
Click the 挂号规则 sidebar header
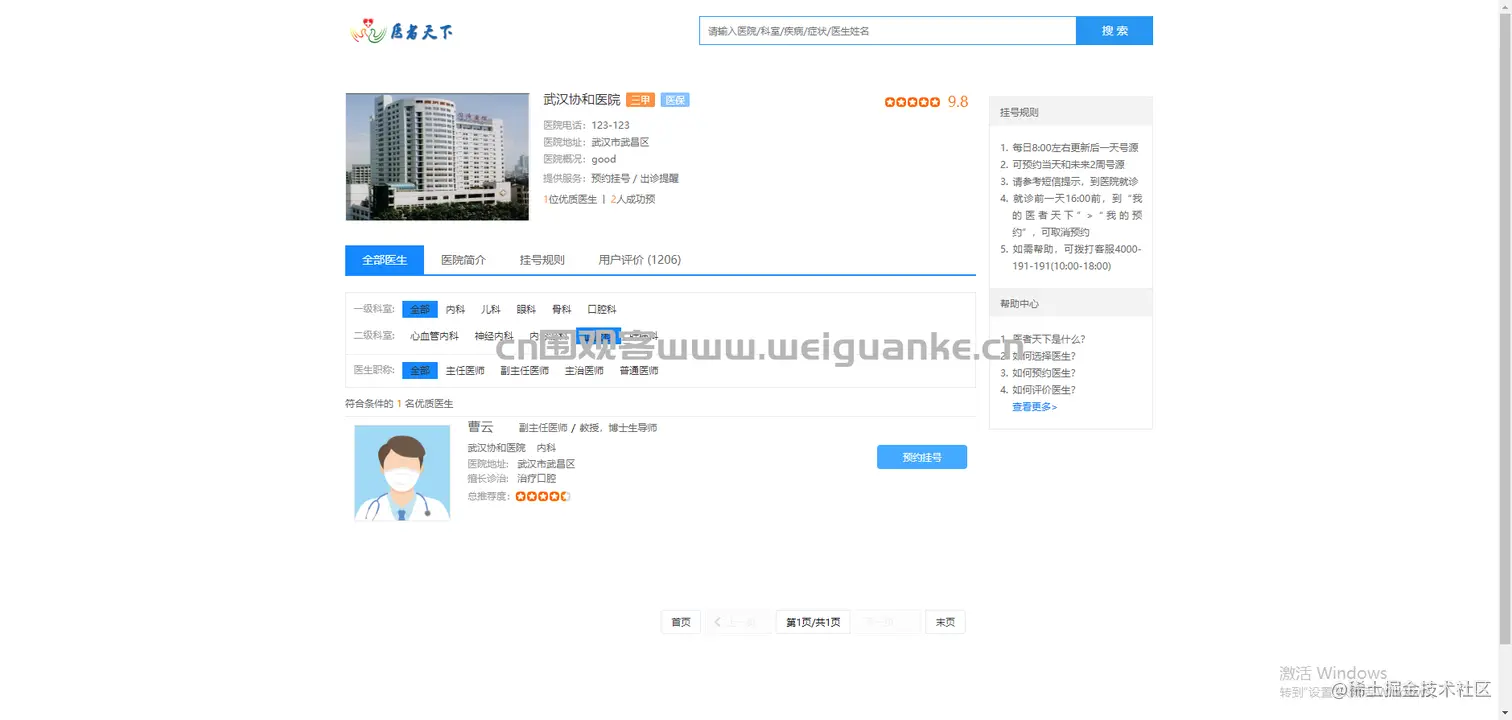(1071, 112)
